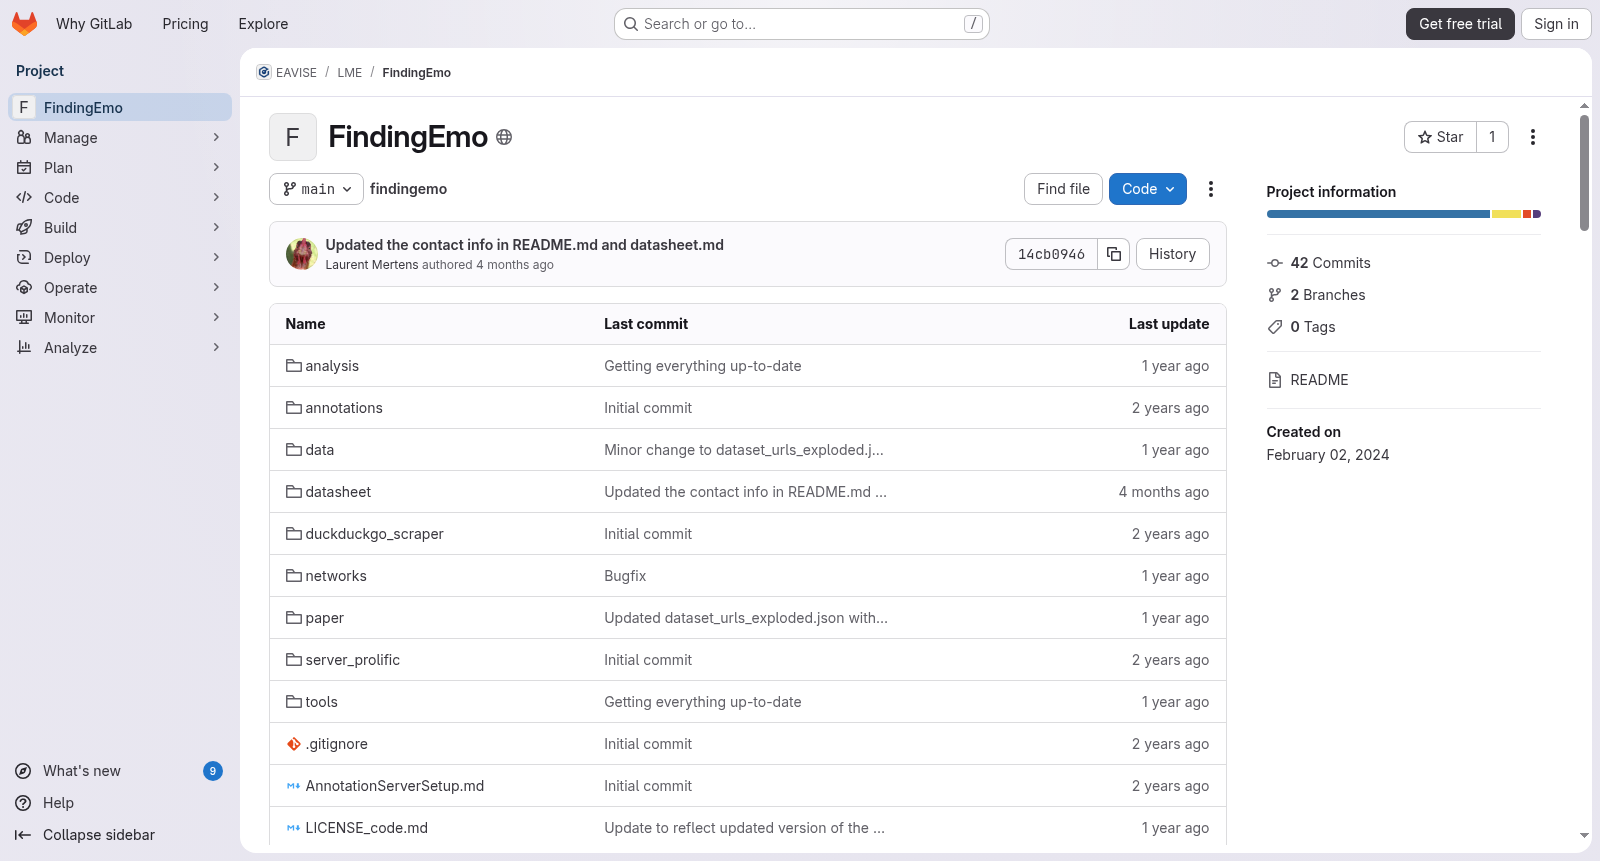Open Explore in top navigation

pos(263,24)
